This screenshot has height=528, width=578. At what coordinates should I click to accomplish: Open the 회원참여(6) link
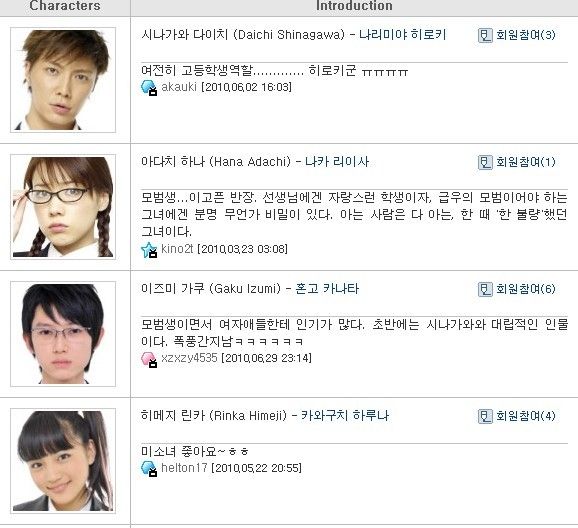click(526, 289)
